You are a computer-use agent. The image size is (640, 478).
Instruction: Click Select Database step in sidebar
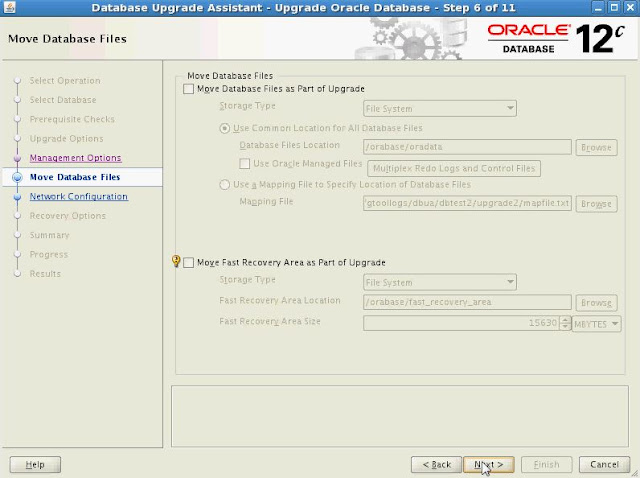click(63, 100)
